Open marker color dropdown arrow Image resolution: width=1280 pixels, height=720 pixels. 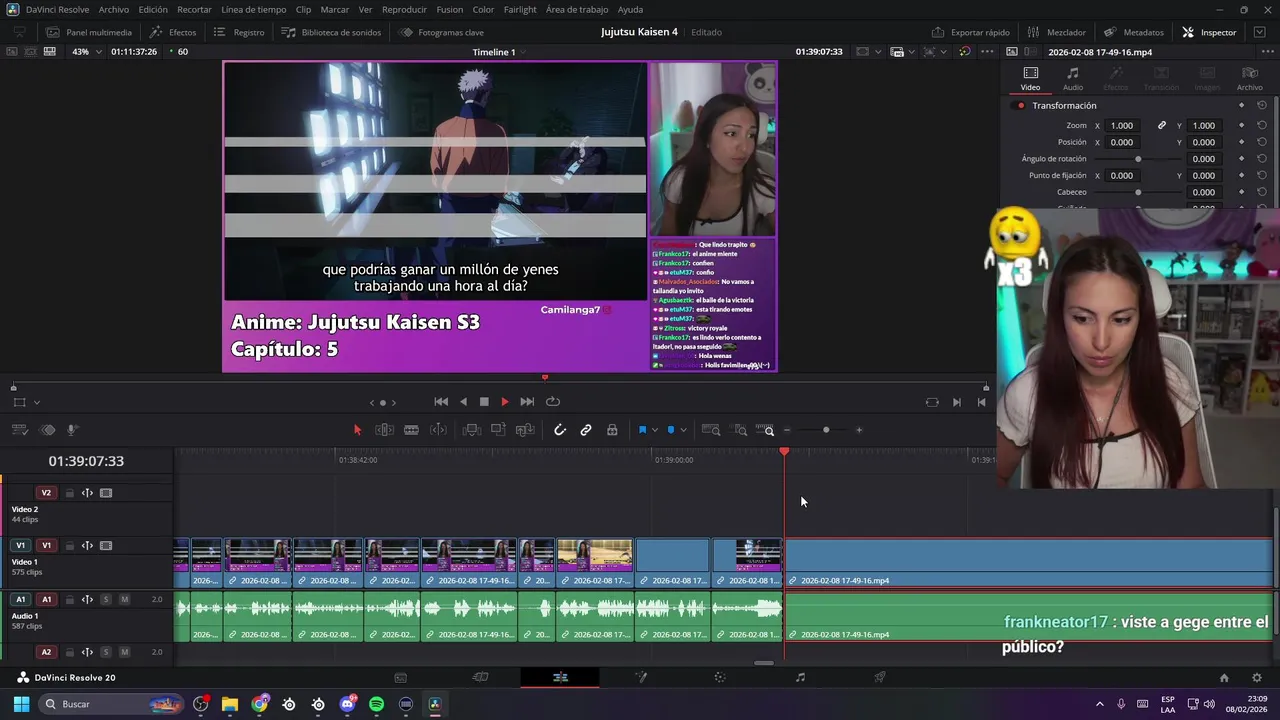coord(683,430)
